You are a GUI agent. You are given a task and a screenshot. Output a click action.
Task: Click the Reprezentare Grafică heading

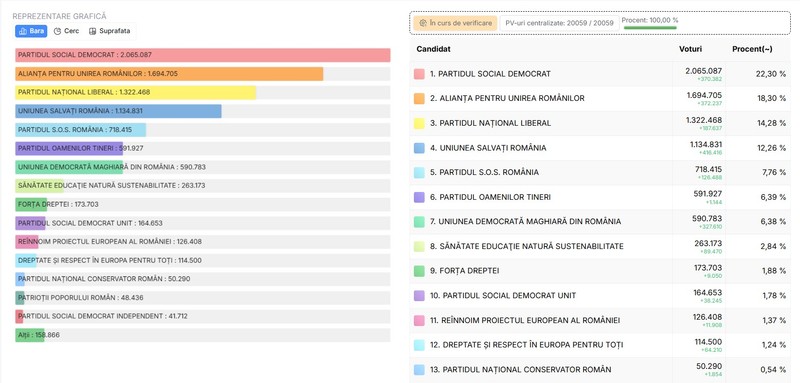tap(59, 16)
